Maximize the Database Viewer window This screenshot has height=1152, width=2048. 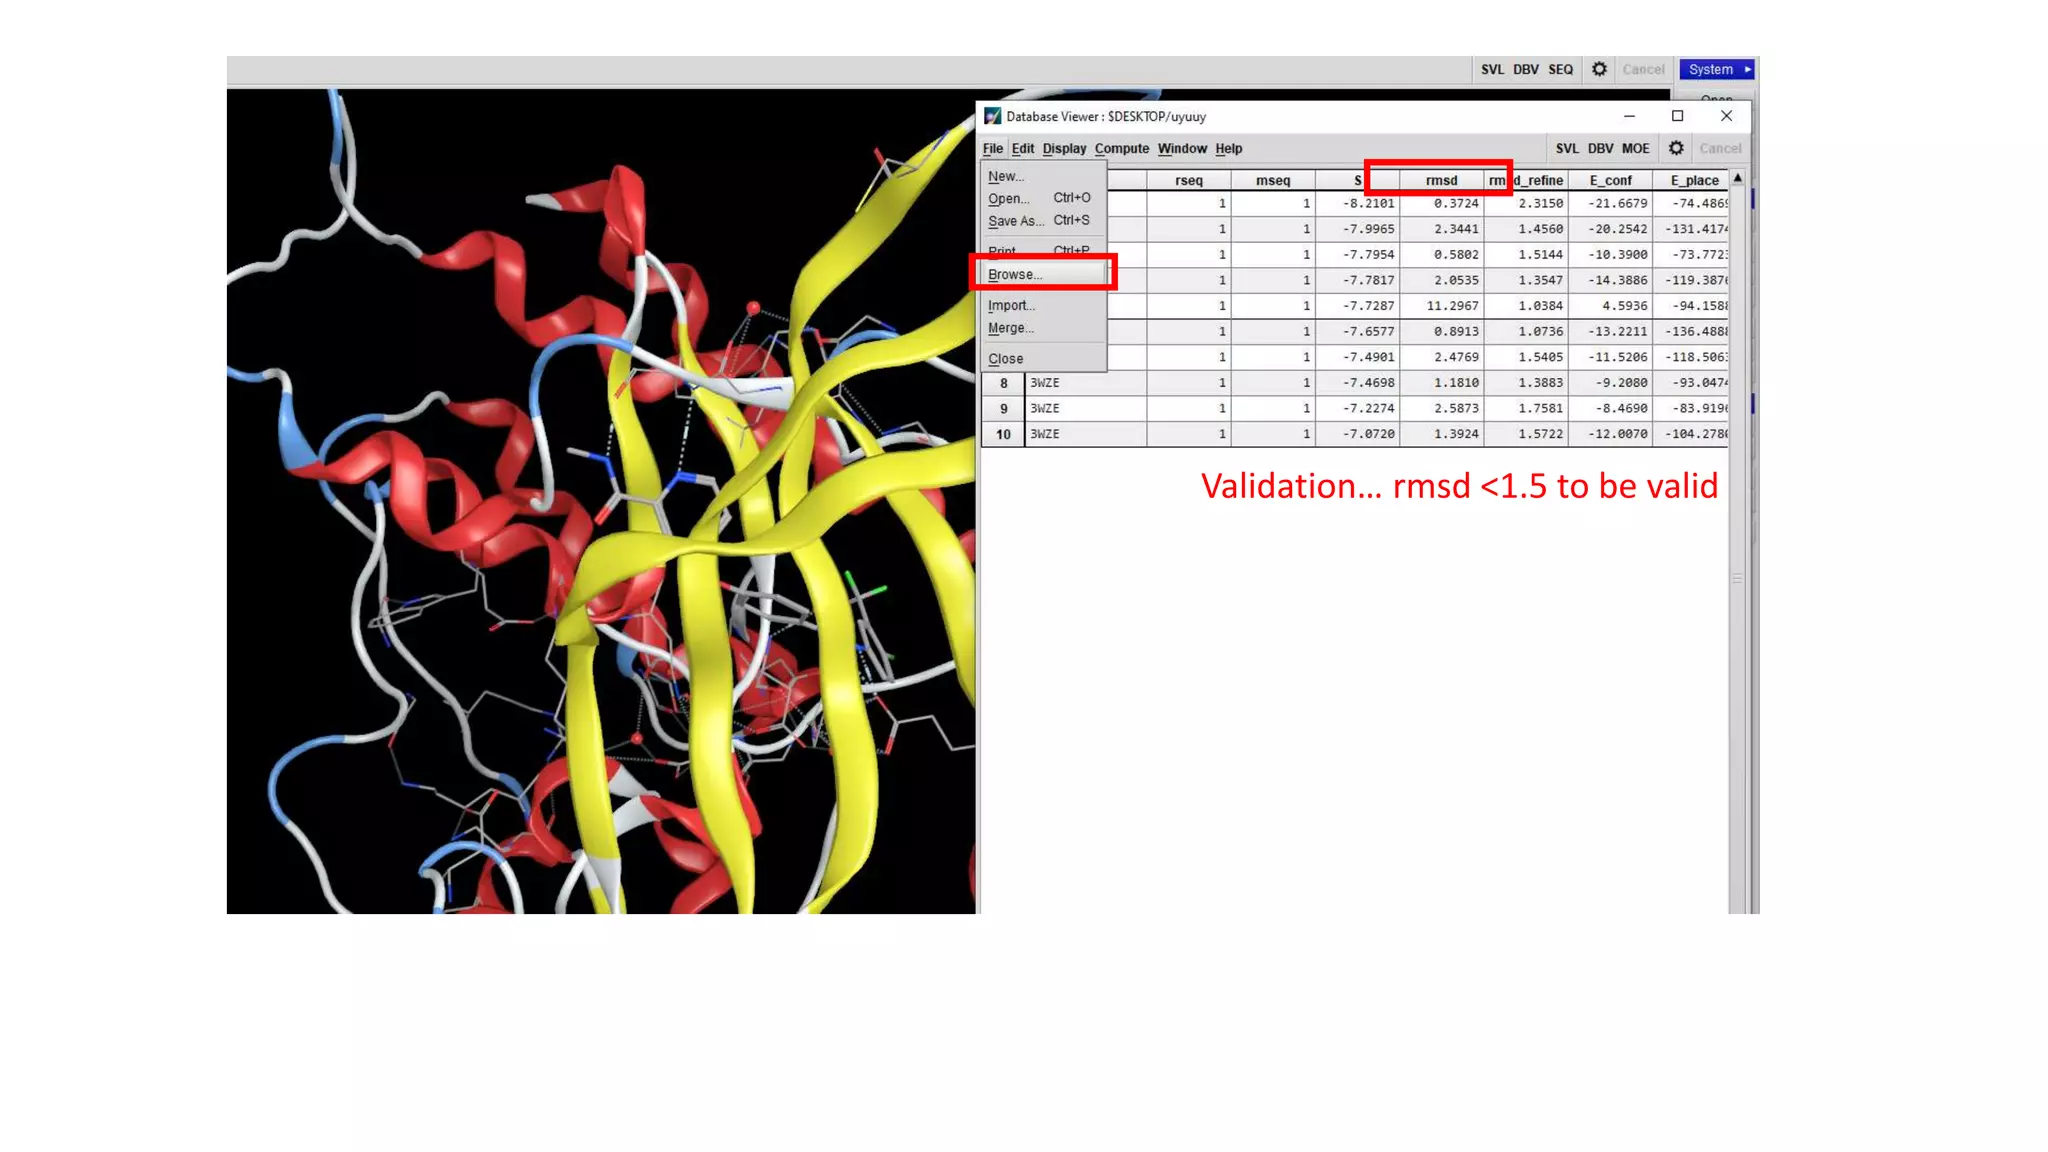[x=1677, y=116]
